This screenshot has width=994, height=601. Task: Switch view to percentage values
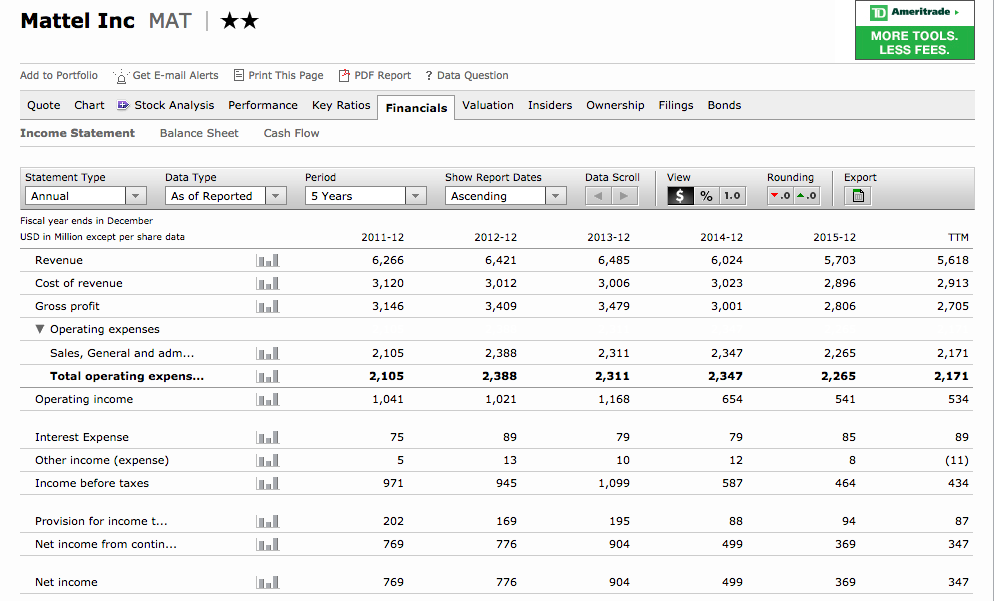(x=706, y=196)
